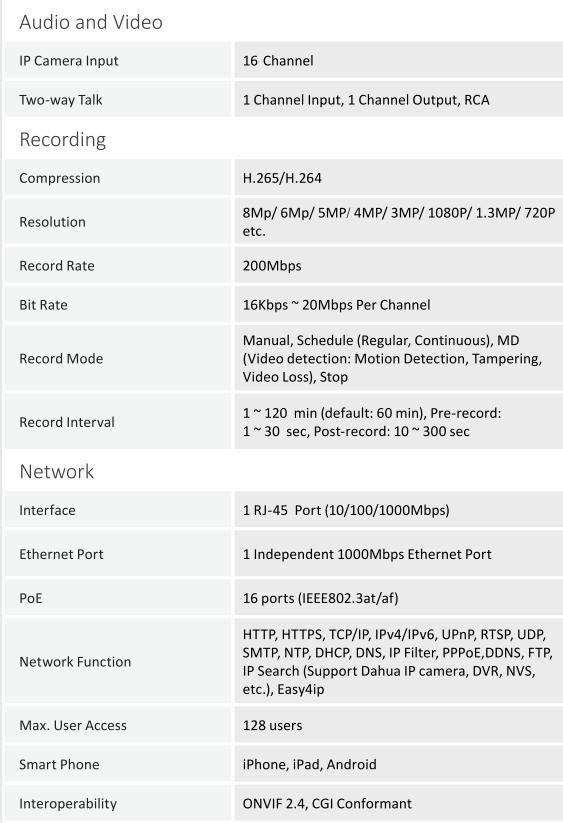563x823 pixels.
Task: Select the H.265/H.264 compression value
Action: [x=282, y=178]
